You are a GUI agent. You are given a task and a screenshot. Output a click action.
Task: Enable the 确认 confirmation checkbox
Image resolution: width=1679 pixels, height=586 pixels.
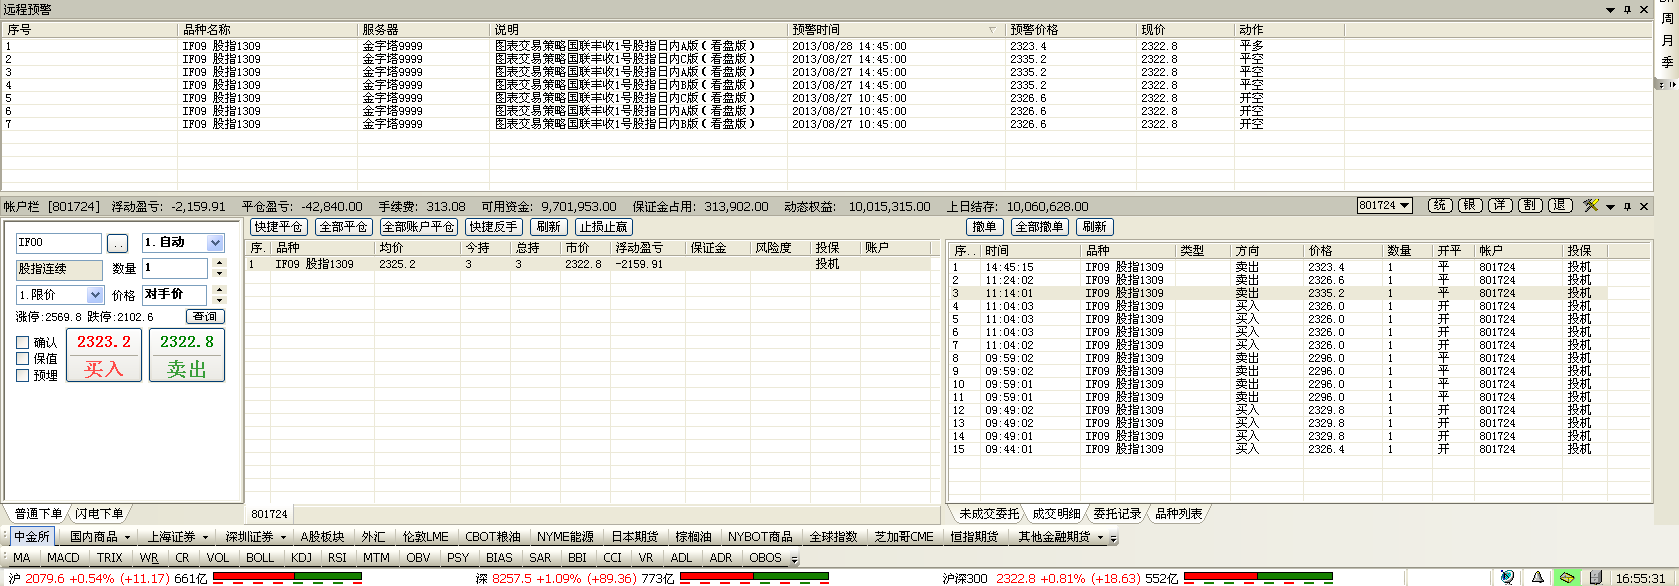[23, 343]
